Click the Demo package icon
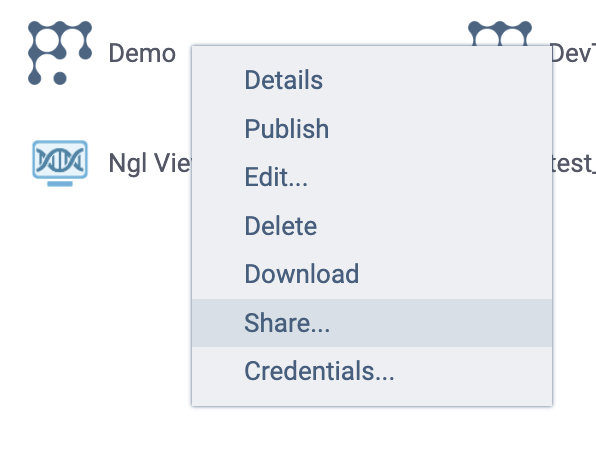 (x=60, y=53)
